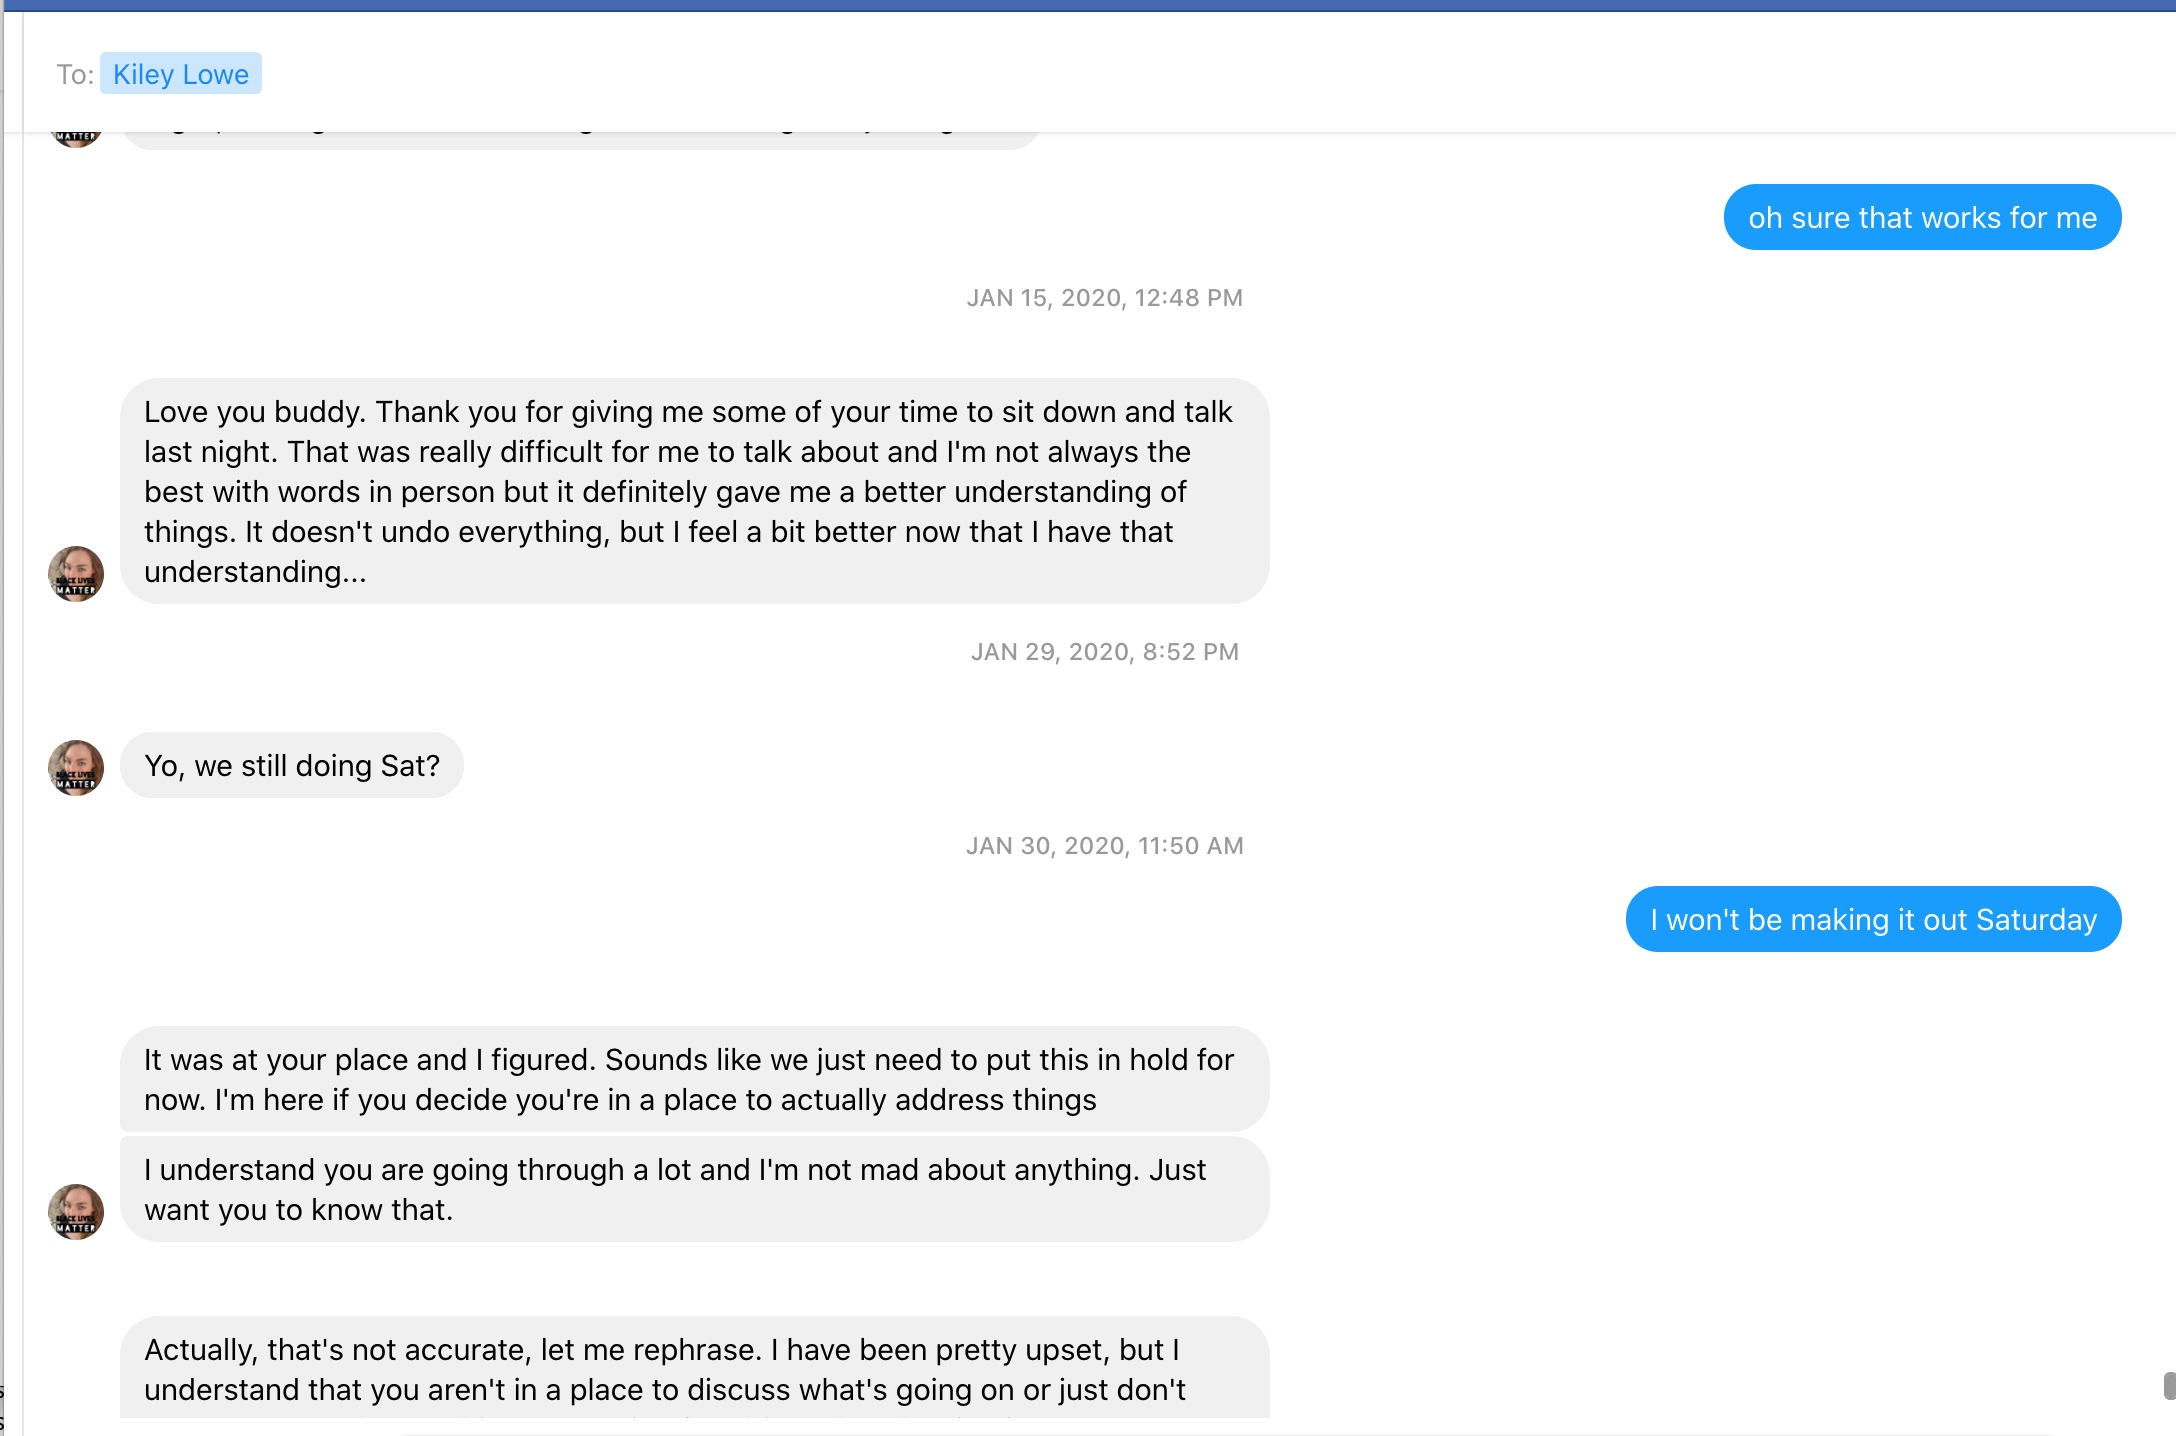Click the Kiley Lowe recipient chip
The image size is (2176, 1436).
tap(181, 74)
